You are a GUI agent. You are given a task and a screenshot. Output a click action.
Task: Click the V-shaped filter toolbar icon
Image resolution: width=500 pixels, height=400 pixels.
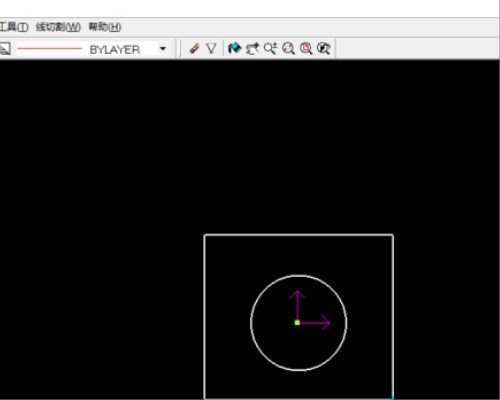coord(211,49)
